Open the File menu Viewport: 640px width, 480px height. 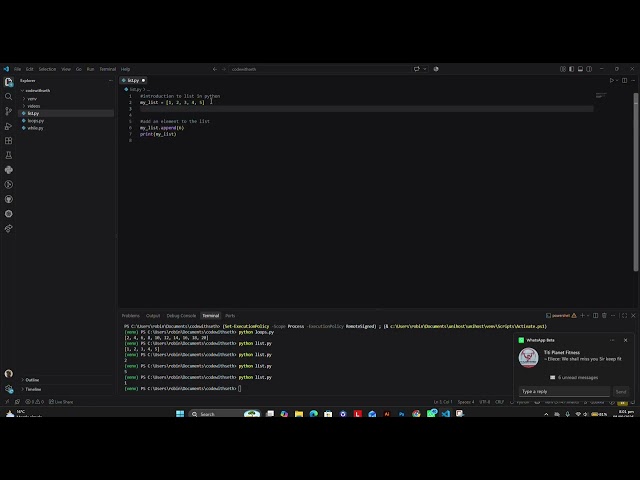pos(18,69)
